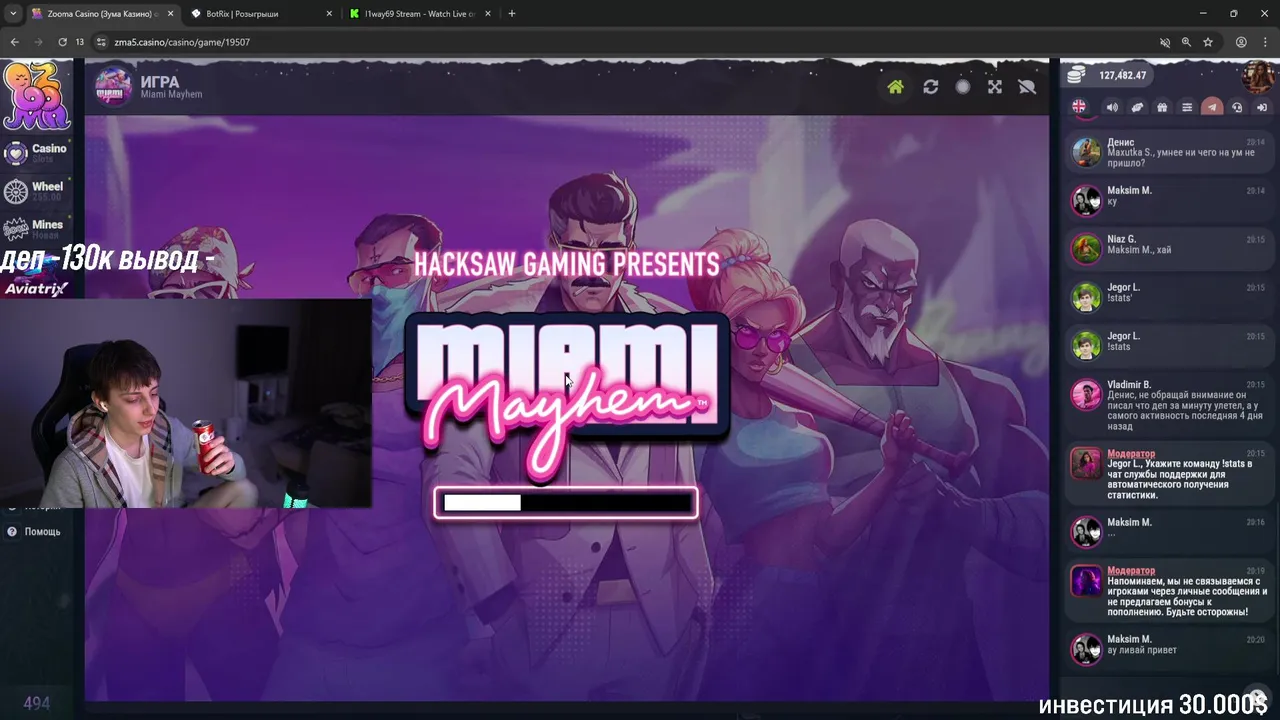Open the profile avatar picture
Screen dimensions: 1280x720
click(1258, 75)
